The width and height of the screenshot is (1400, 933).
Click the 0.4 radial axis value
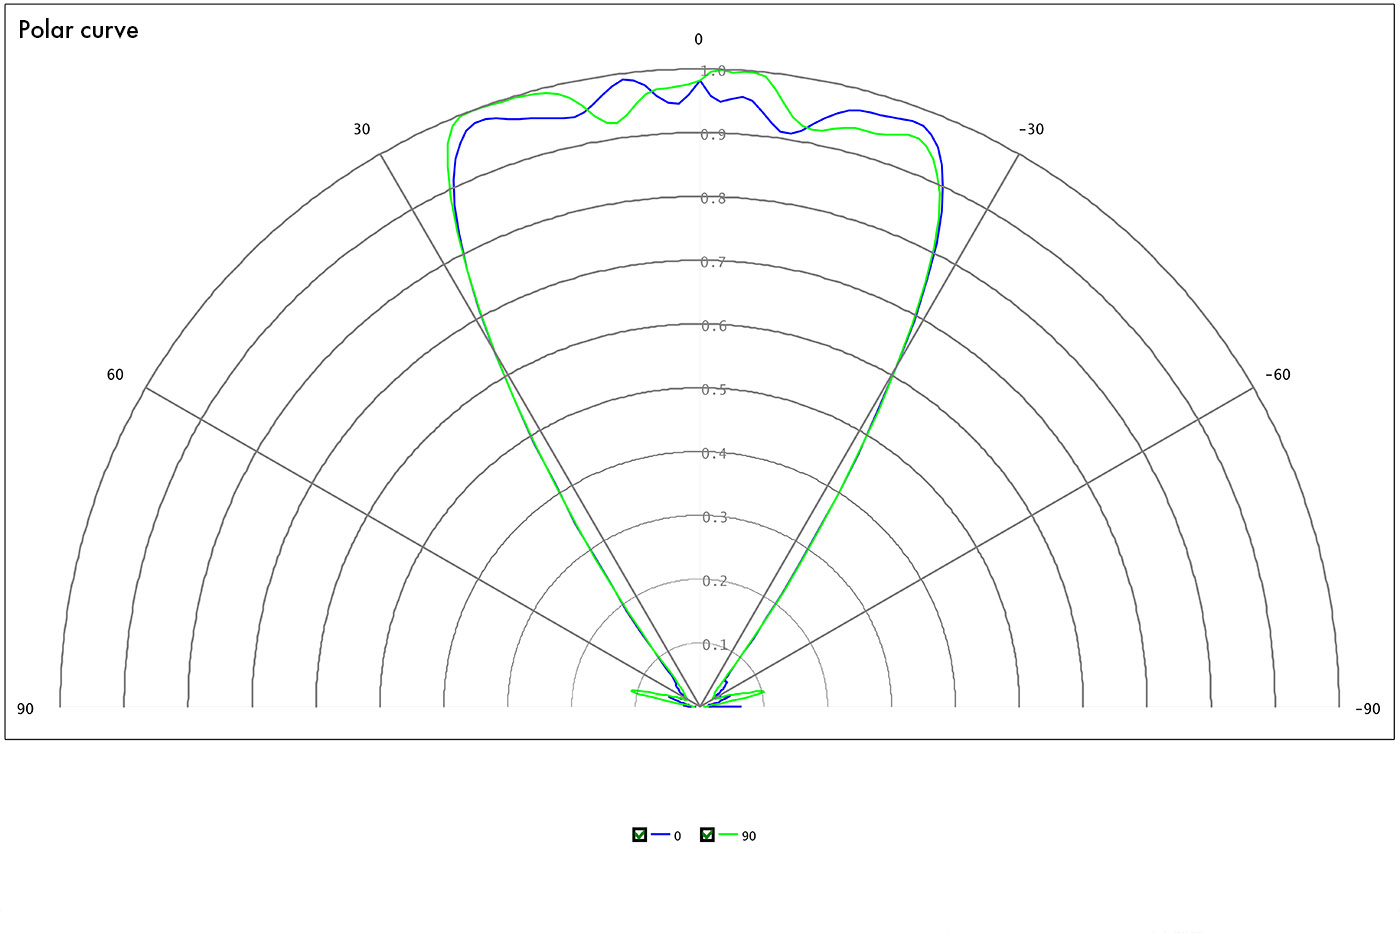pos(714,454)
